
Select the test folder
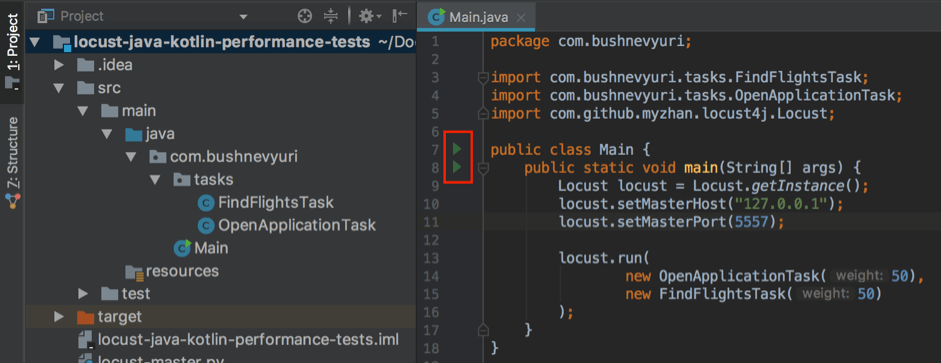(135, 293)
